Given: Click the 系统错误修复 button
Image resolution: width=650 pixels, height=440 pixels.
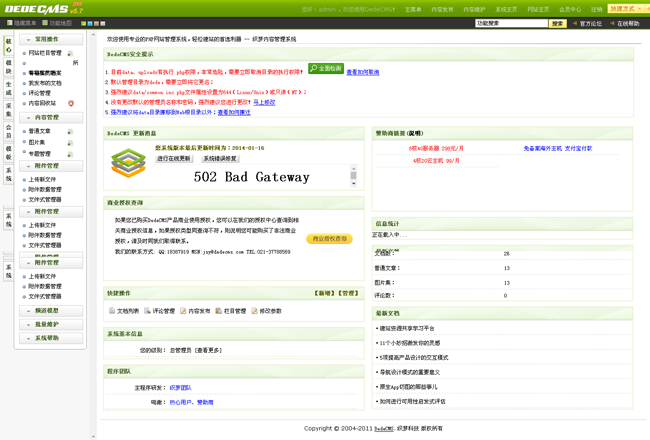Looking at the screenshot, I should tap(220, 158).
